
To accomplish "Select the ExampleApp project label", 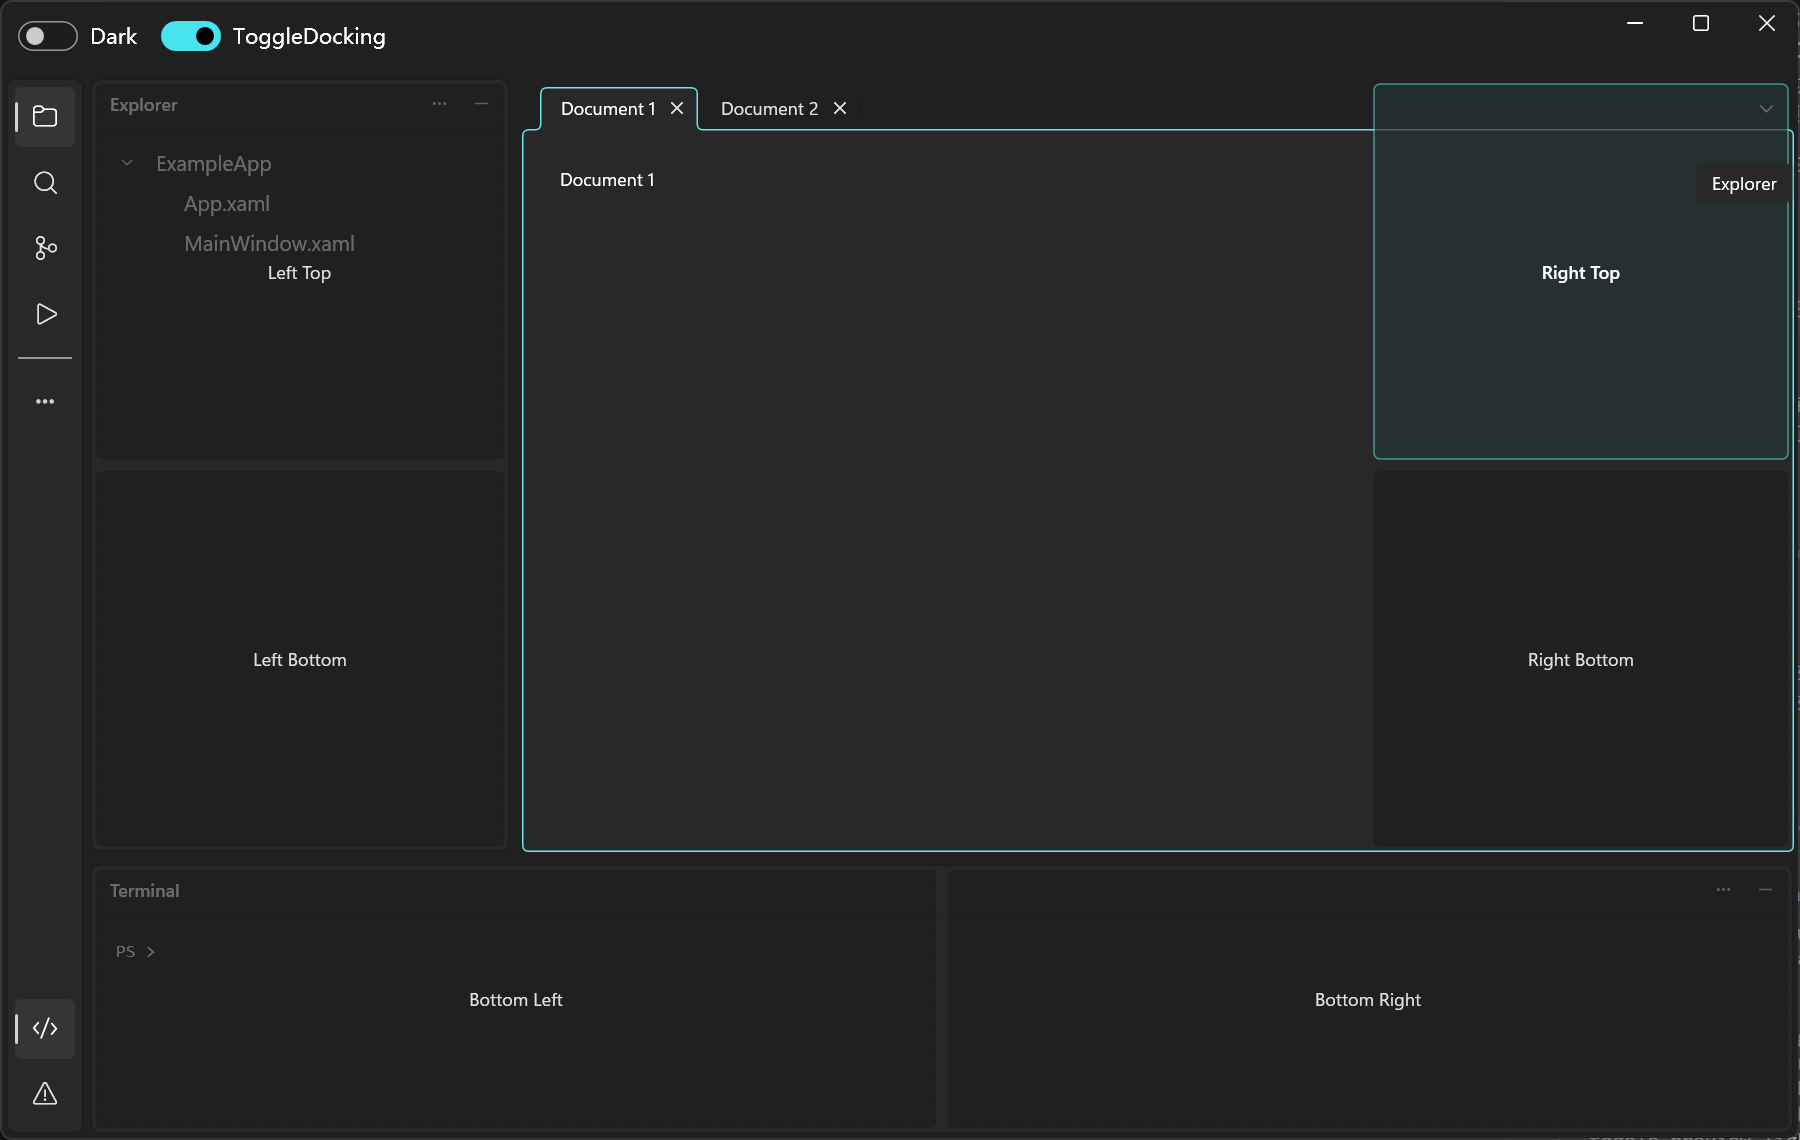I will [x=213, y=164].
